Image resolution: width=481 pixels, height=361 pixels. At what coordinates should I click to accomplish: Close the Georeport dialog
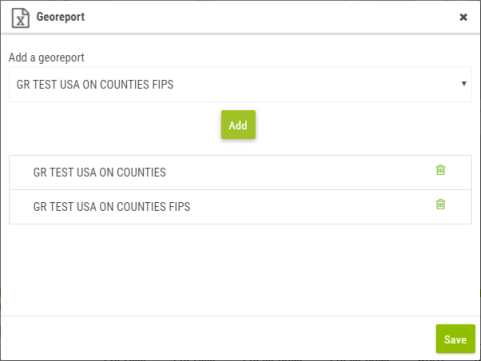click(463, 17)
